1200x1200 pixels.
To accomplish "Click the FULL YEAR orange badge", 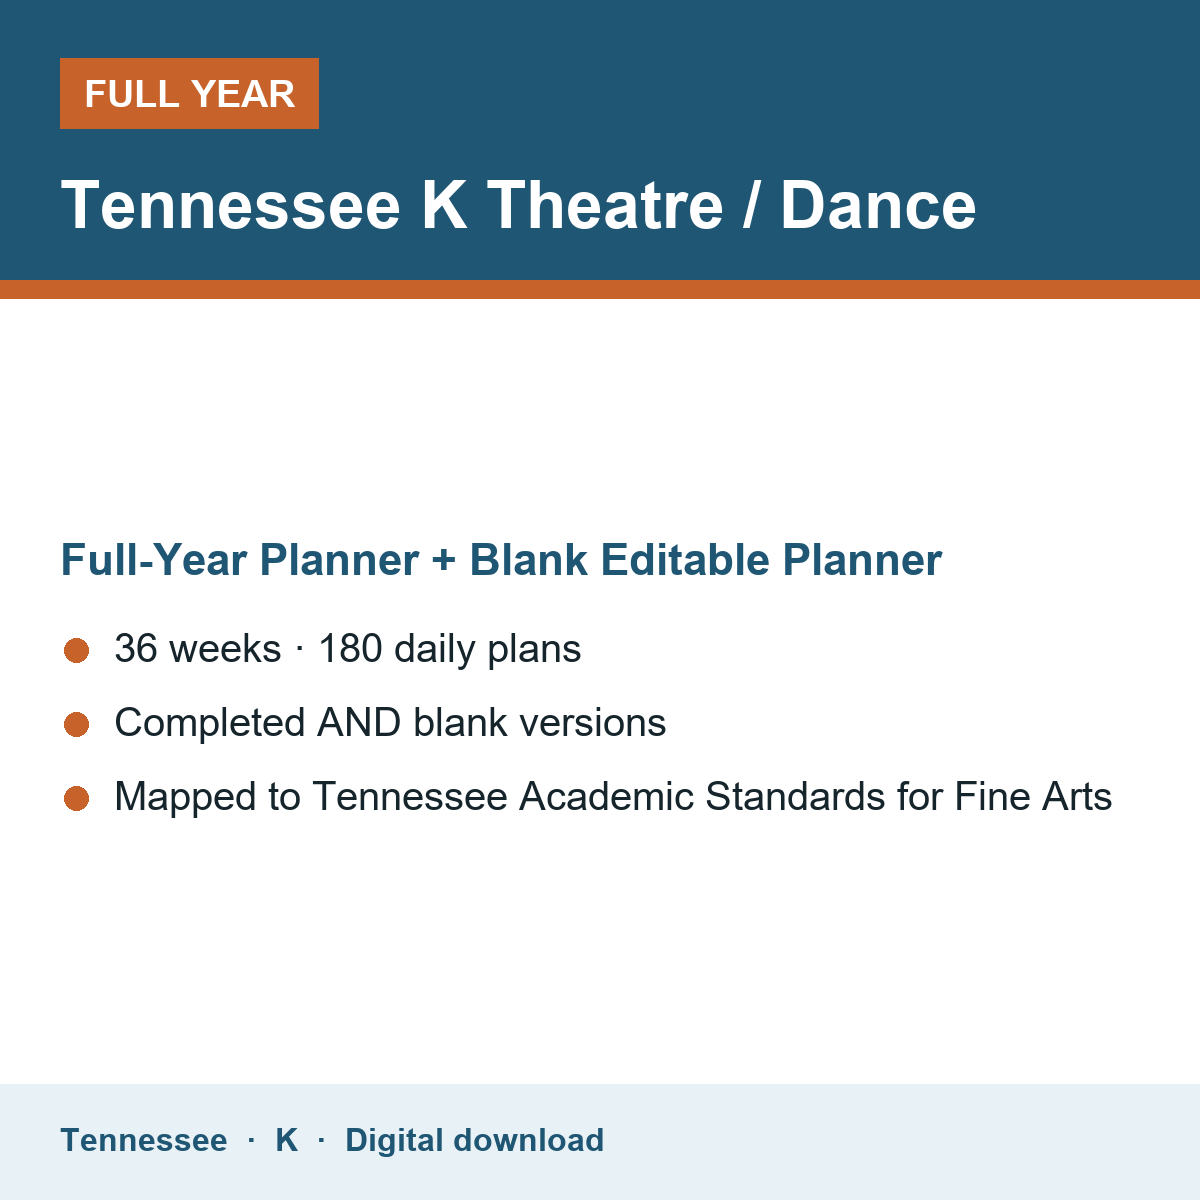I will pyautogui.click(x=189, y=94).
